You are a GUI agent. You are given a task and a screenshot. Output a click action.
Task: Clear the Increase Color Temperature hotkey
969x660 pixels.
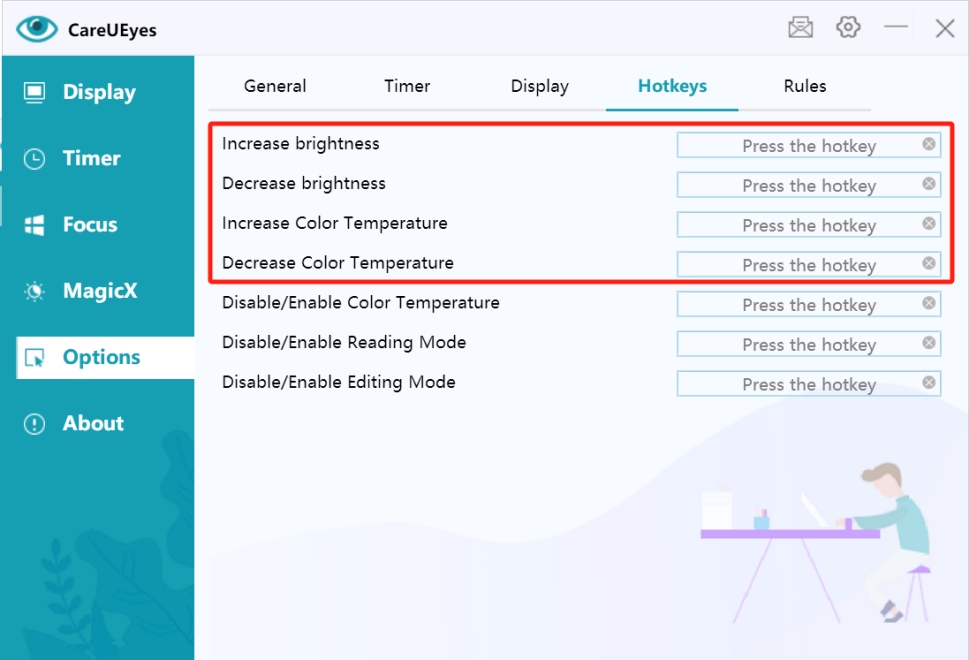click(x=928, y=224)
